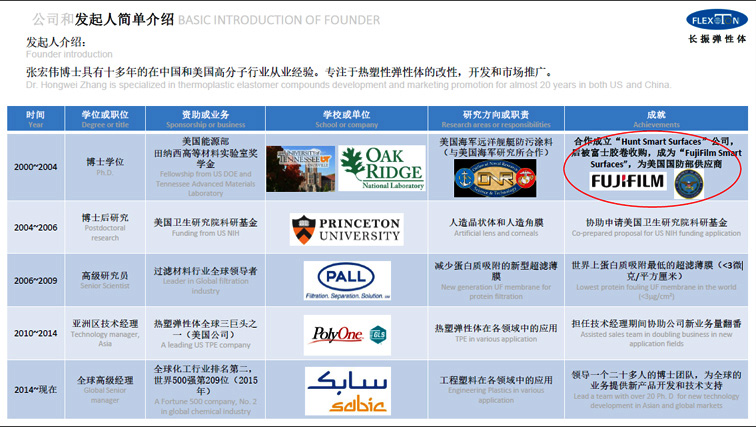Screen dimensions: 756x427
Task: Select the University of Tennessee logo
Action: click(x=299, y=168)
